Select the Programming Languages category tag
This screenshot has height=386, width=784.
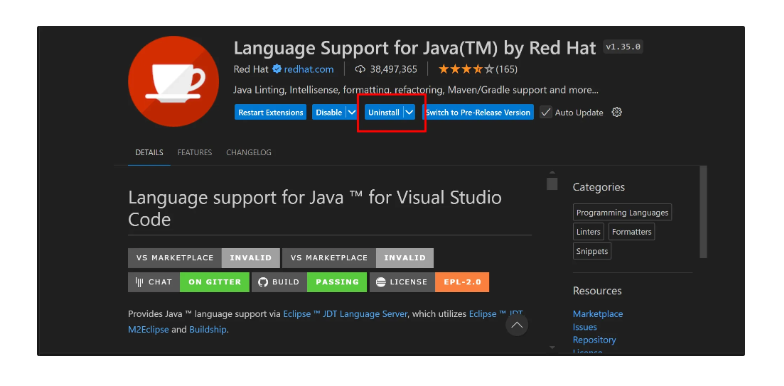[622, 212]
